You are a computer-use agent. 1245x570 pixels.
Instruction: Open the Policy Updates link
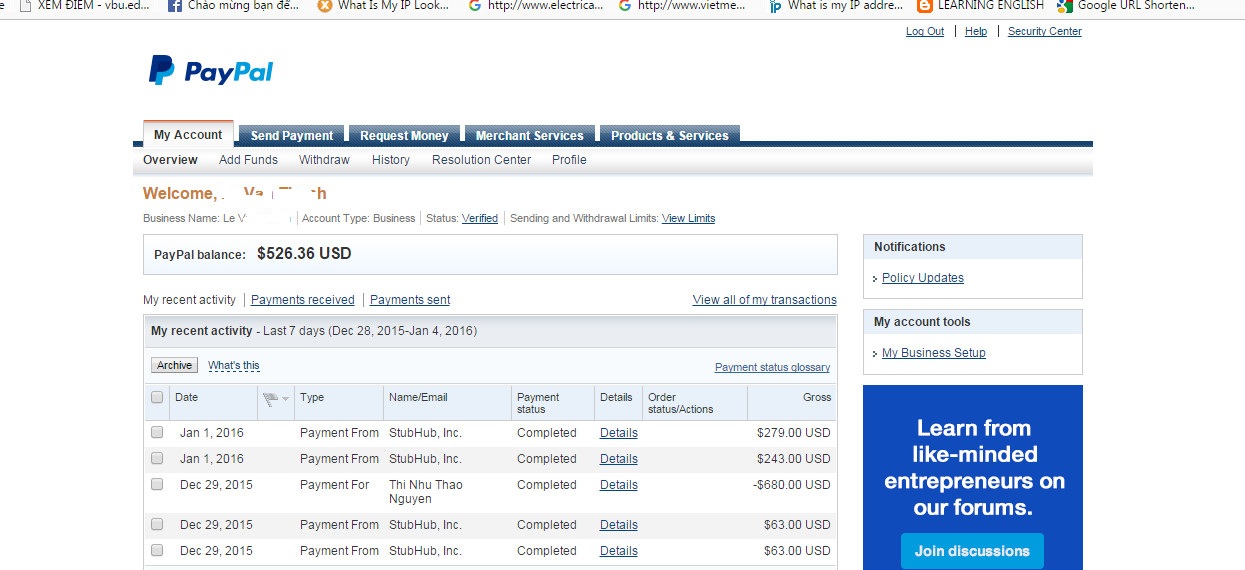point(923,278)
